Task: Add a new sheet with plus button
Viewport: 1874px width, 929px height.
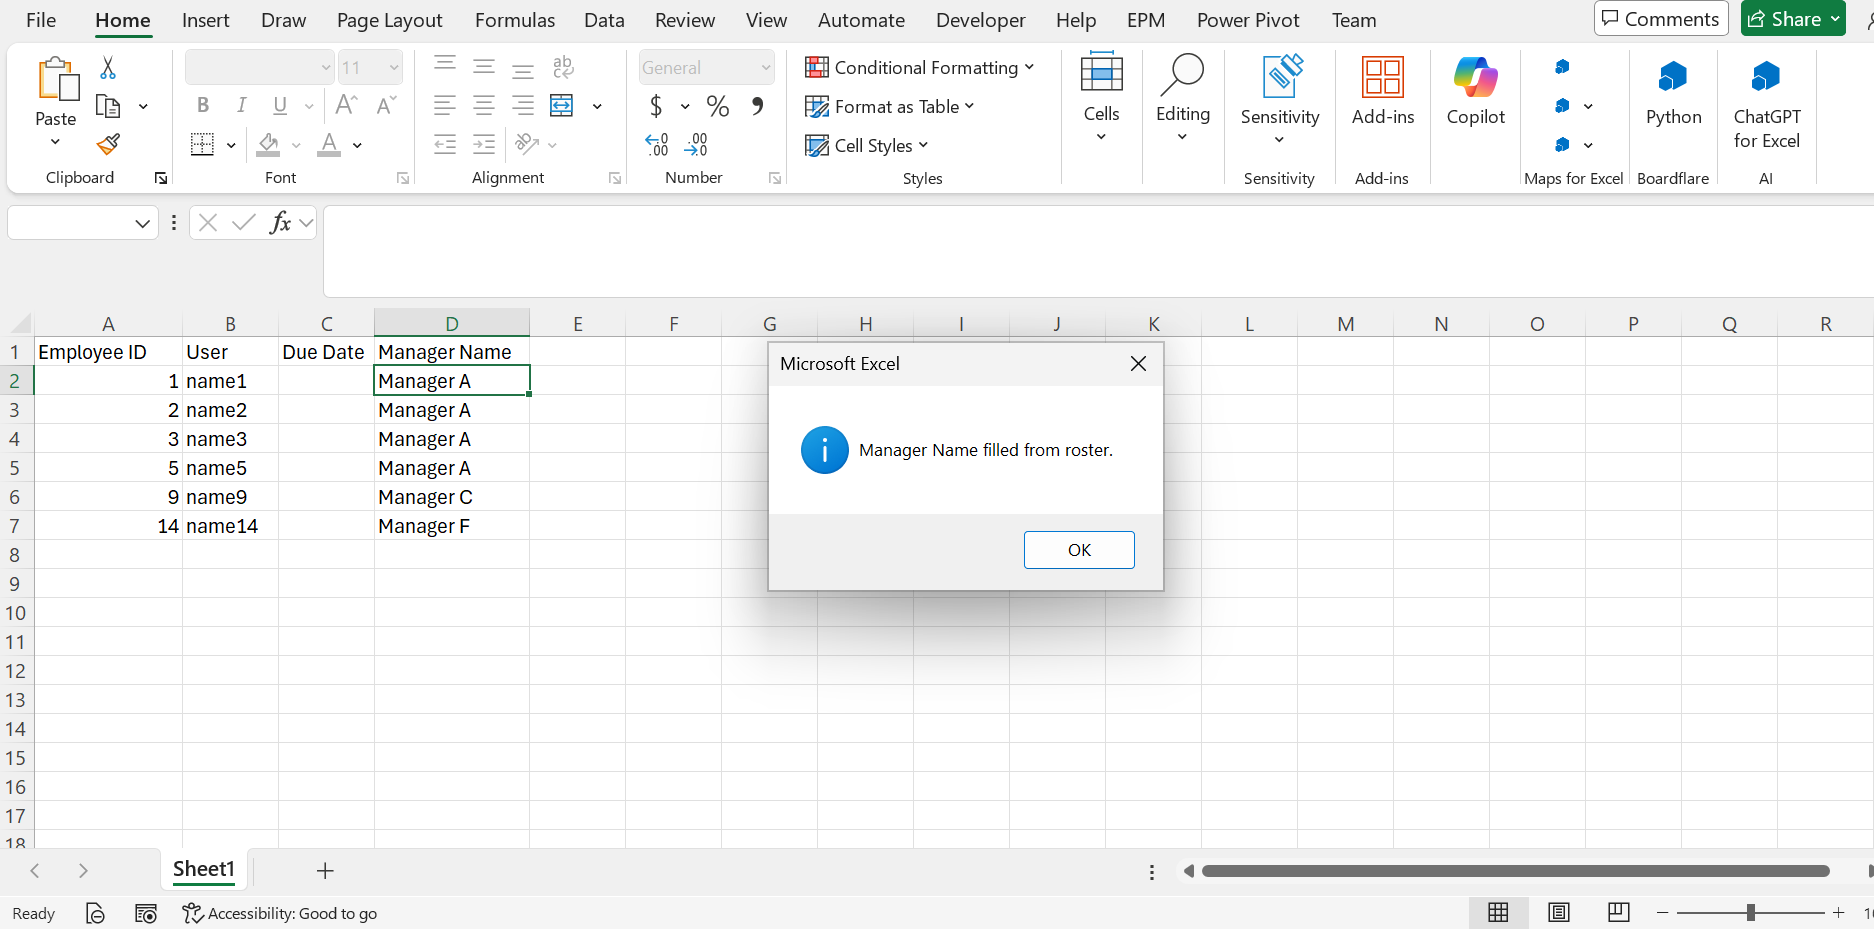Action: coord(325,871)
